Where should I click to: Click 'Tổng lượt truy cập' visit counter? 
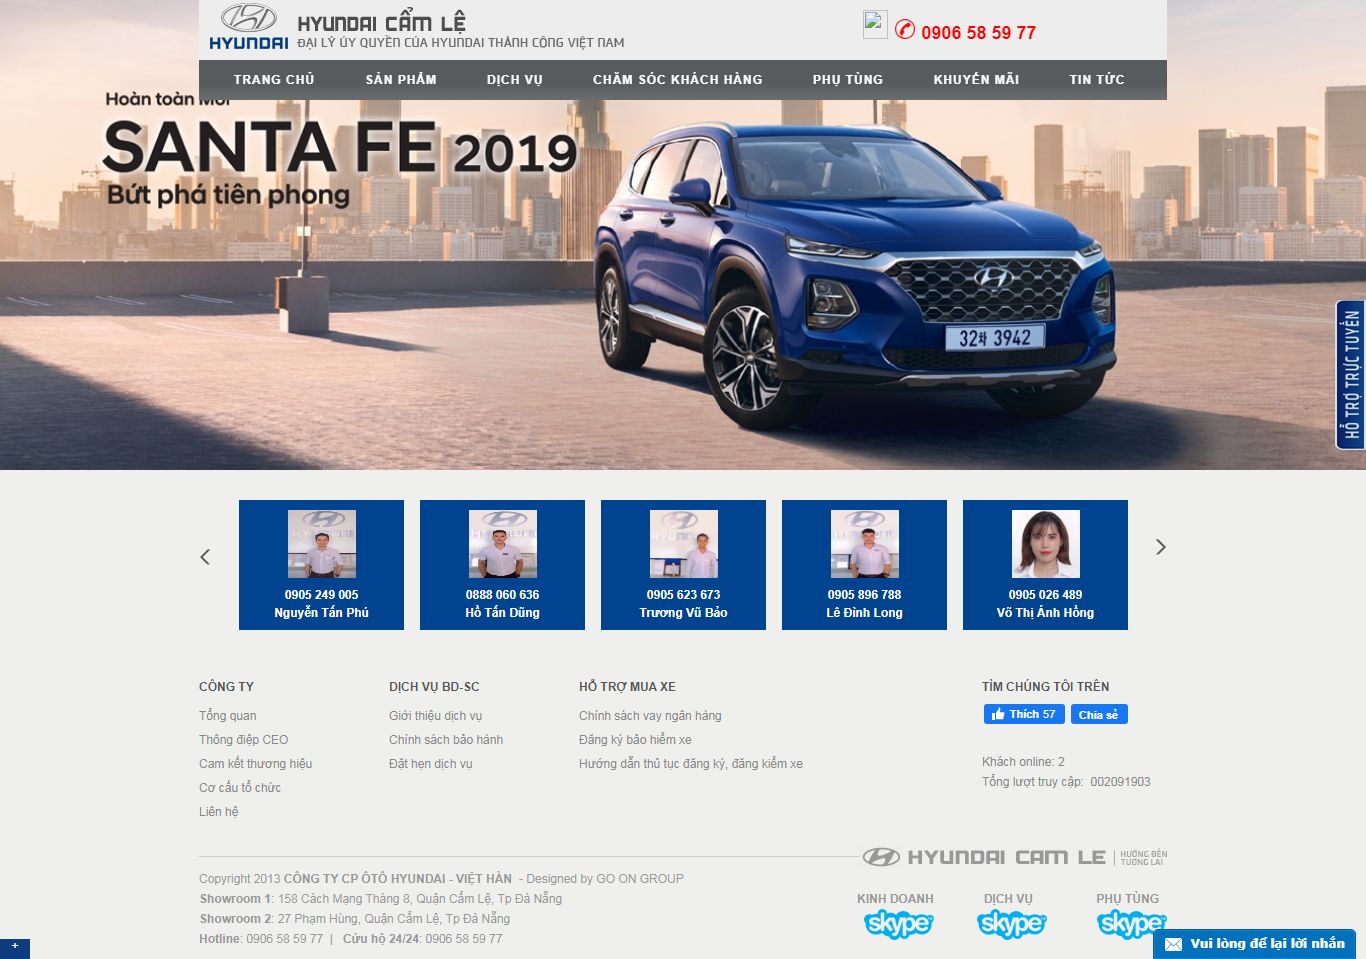pyautogui.click(x=1066, y=781)
